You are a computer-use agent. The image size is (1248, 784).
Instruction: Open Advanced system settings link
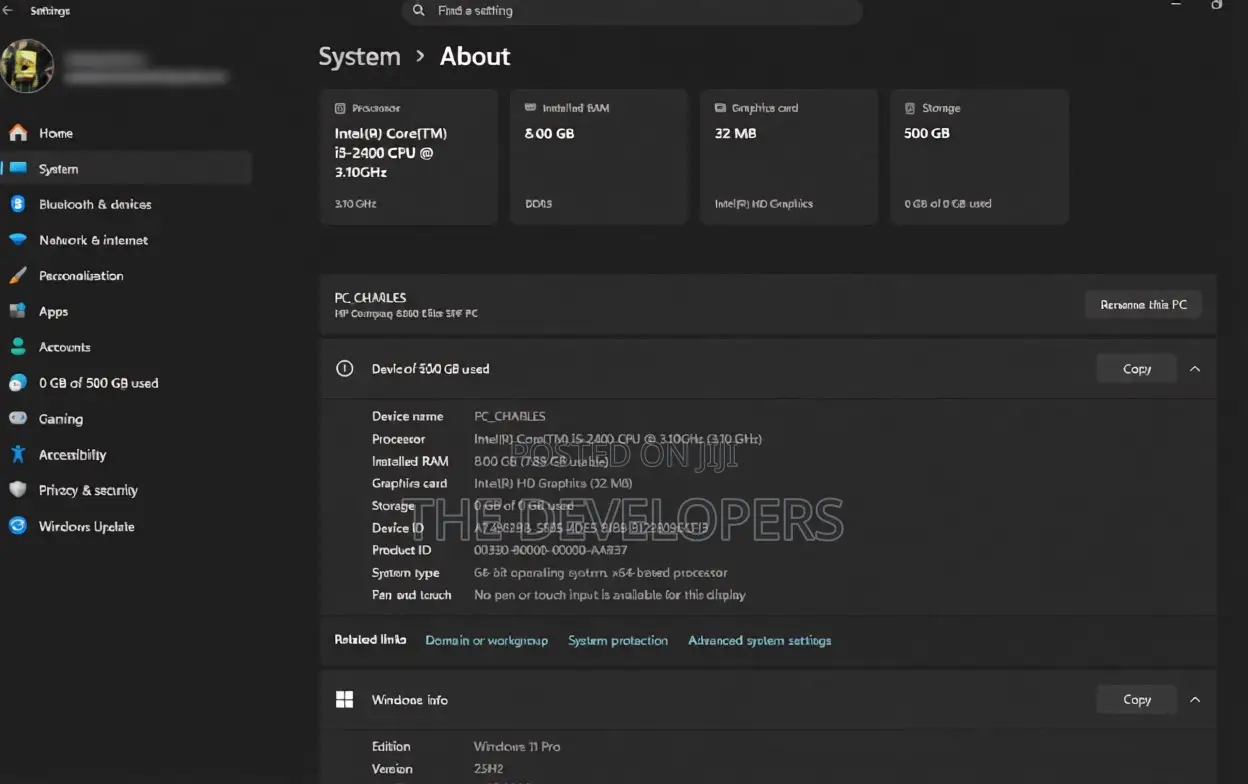(760, 640)
